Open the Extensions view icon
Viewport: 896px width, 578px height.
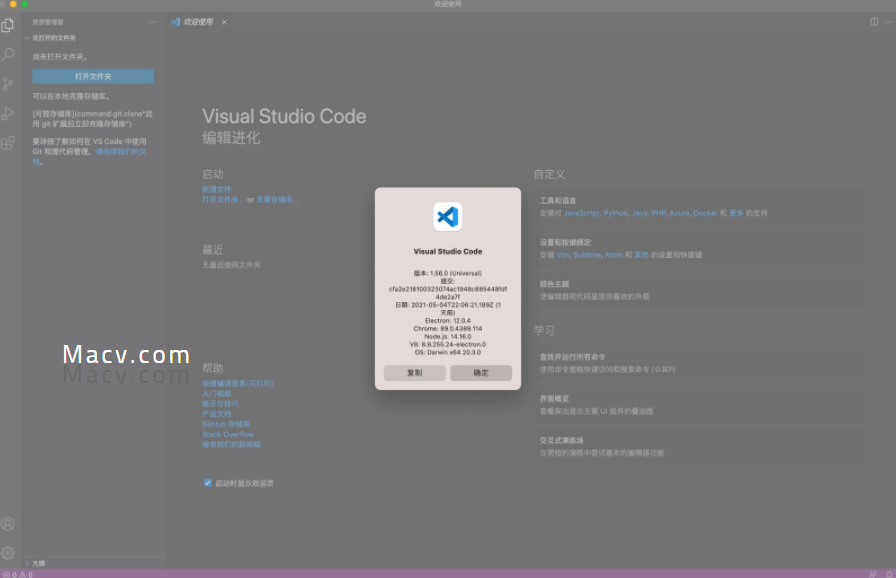pyautogui.click(x=8, y=143)
